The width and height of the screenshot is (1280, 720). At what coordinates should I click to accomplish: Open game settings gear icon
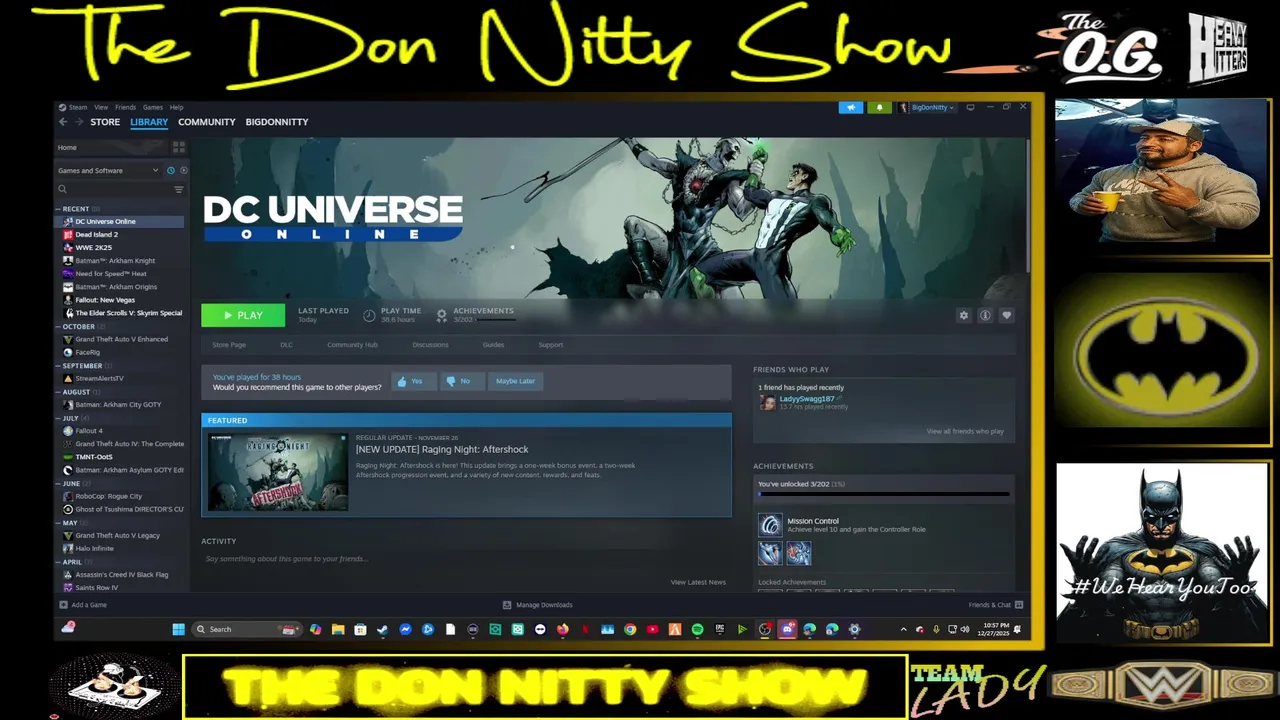pyautogui.click(x=964, y=315)
